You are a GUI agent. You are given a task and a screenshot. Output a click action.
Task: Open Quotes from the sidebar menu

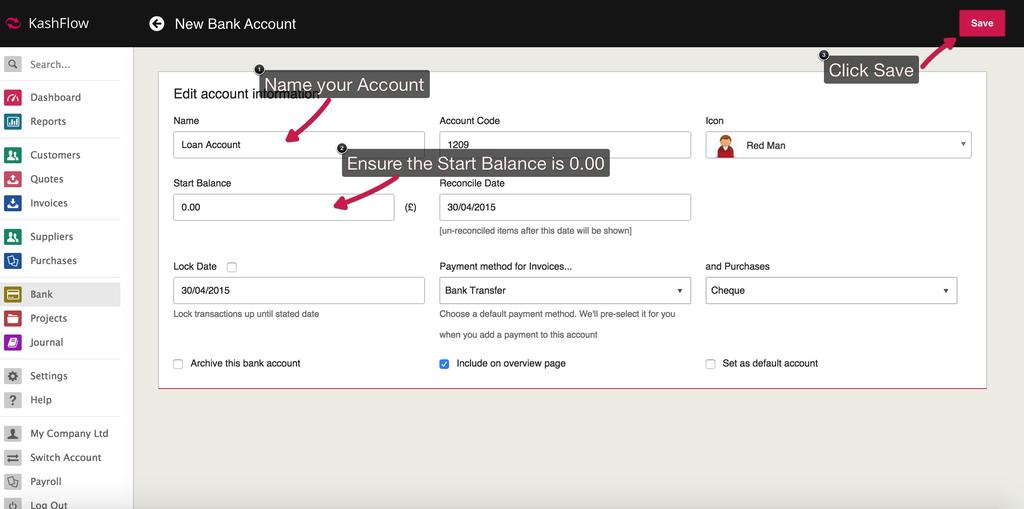click(x=46, y=179)
